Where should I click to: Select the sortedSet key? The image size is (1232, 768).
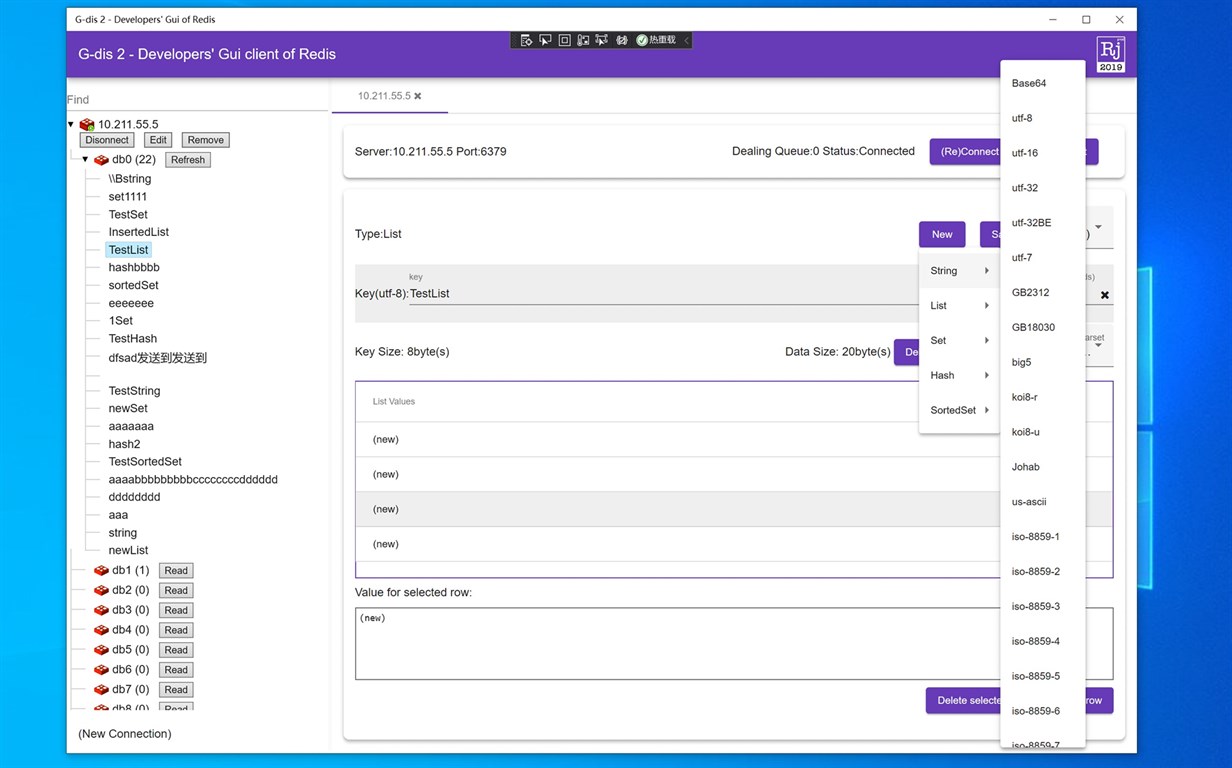coord(134,285)
